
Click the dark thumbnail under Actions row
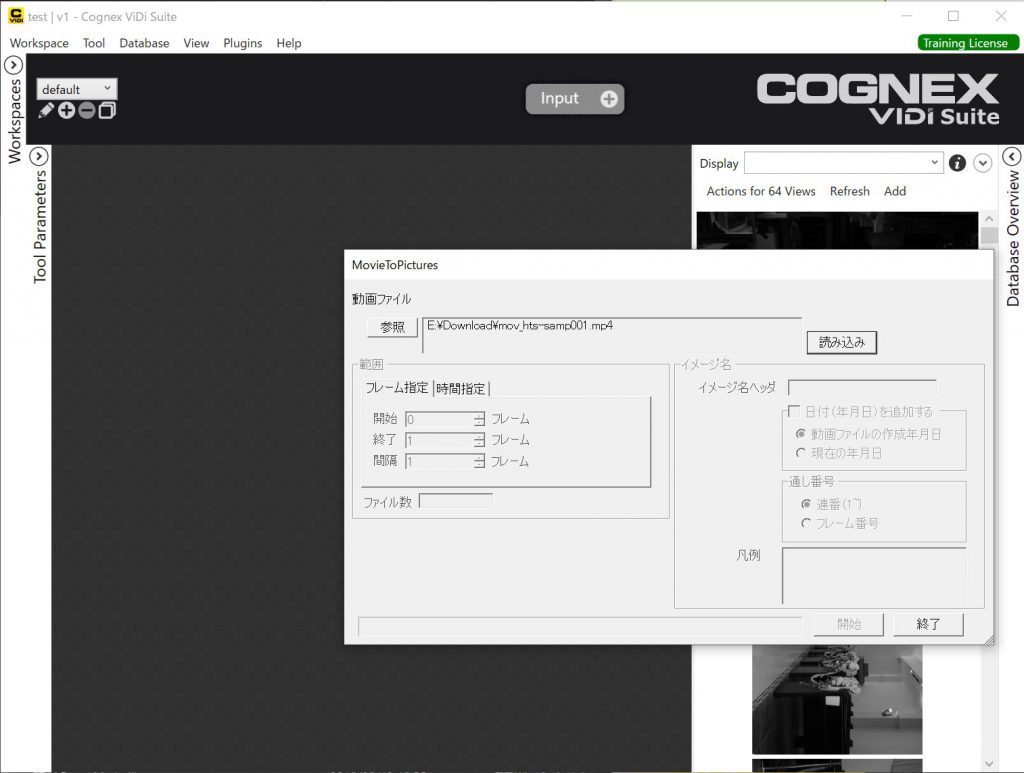837,230
